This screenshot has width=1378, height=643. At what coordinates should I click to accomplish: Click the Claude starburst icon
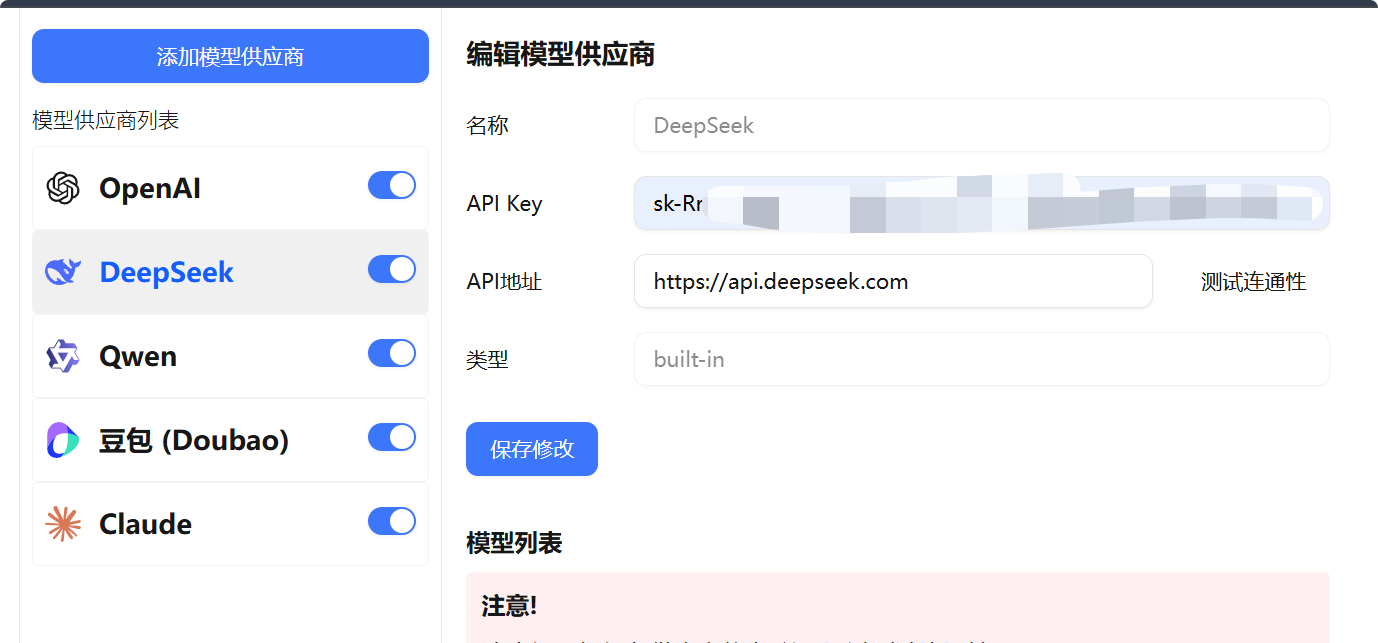[x=63, y=524]
